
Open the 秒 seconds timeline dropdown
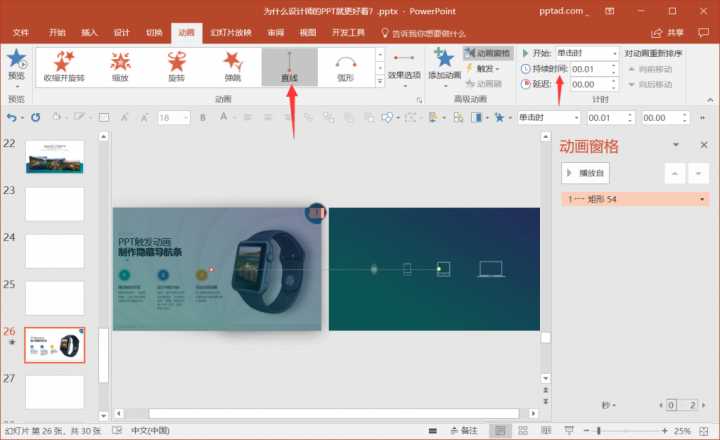point(608,405)
